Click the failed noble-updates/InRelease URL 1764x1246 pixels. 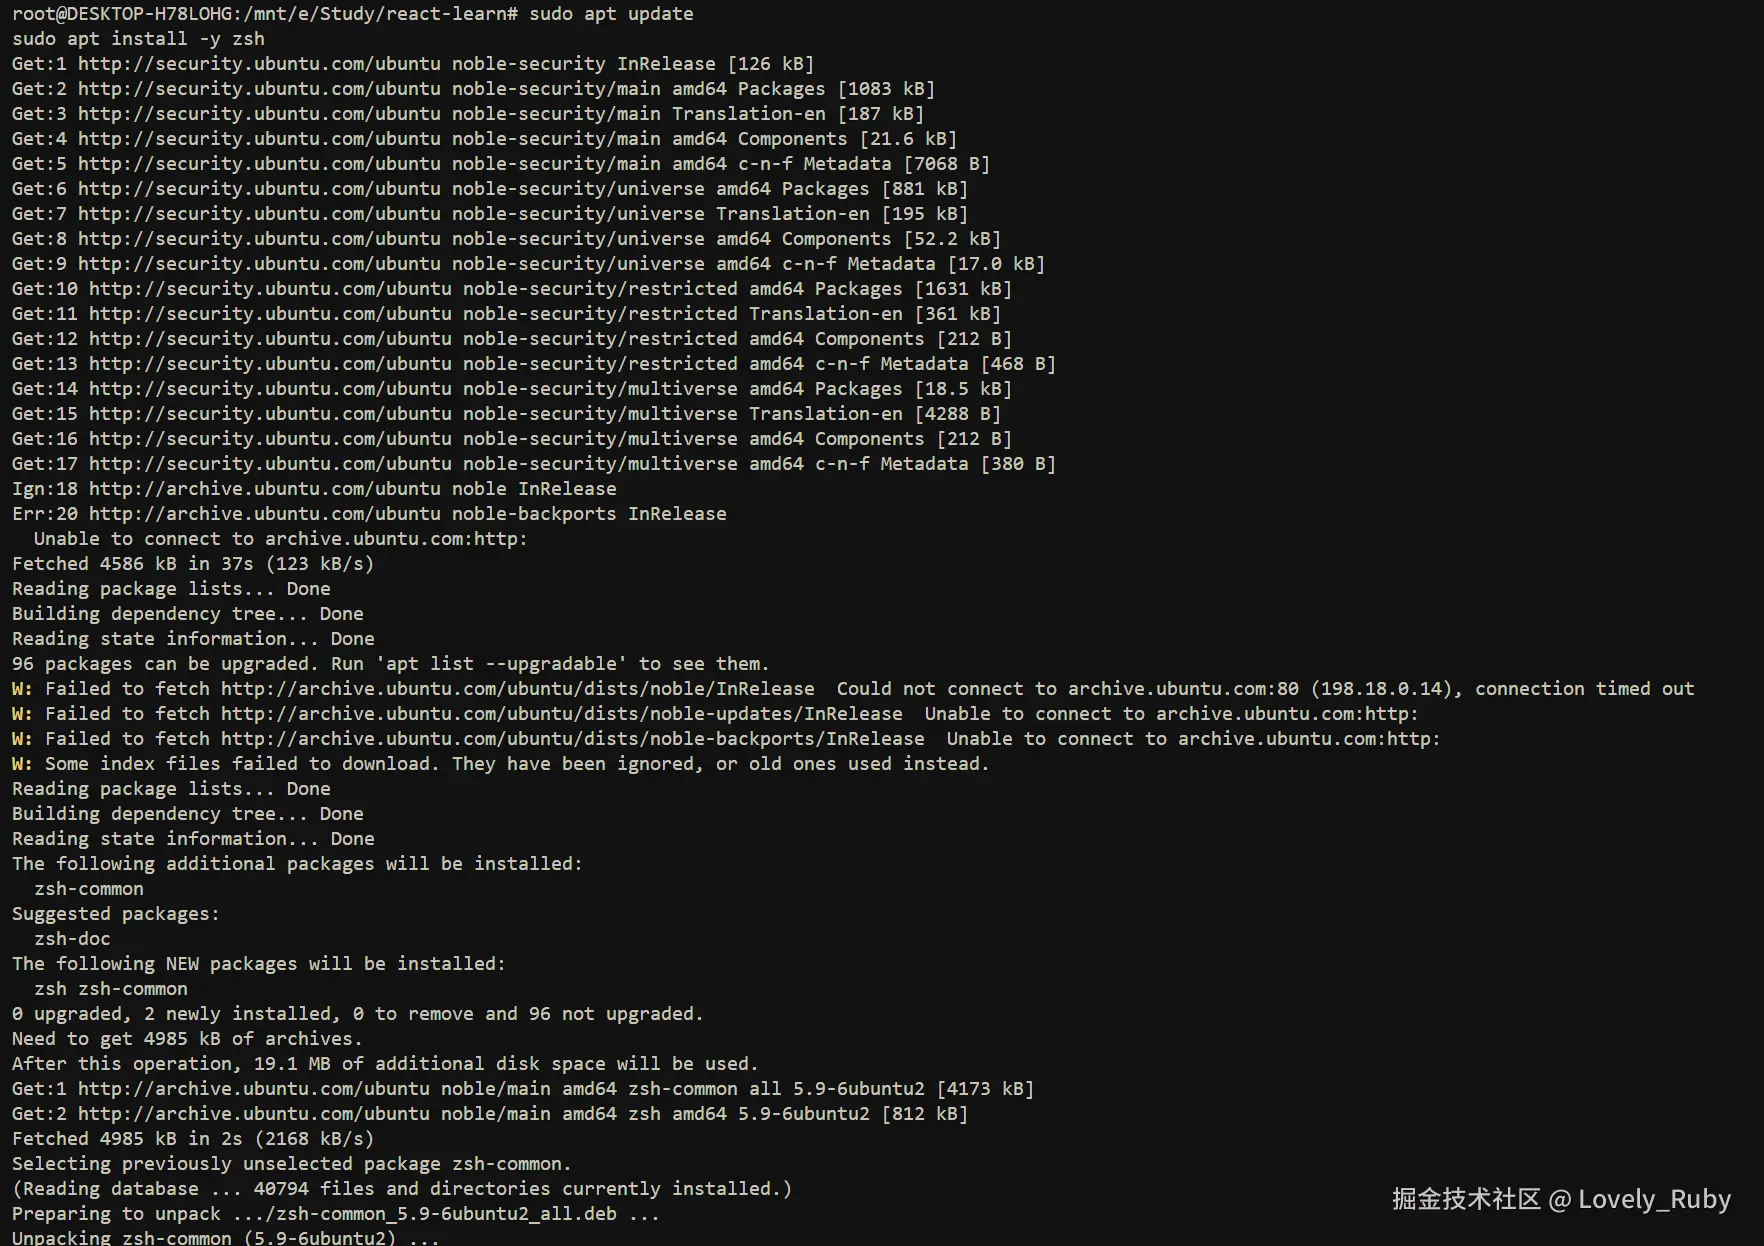[561, 714]
